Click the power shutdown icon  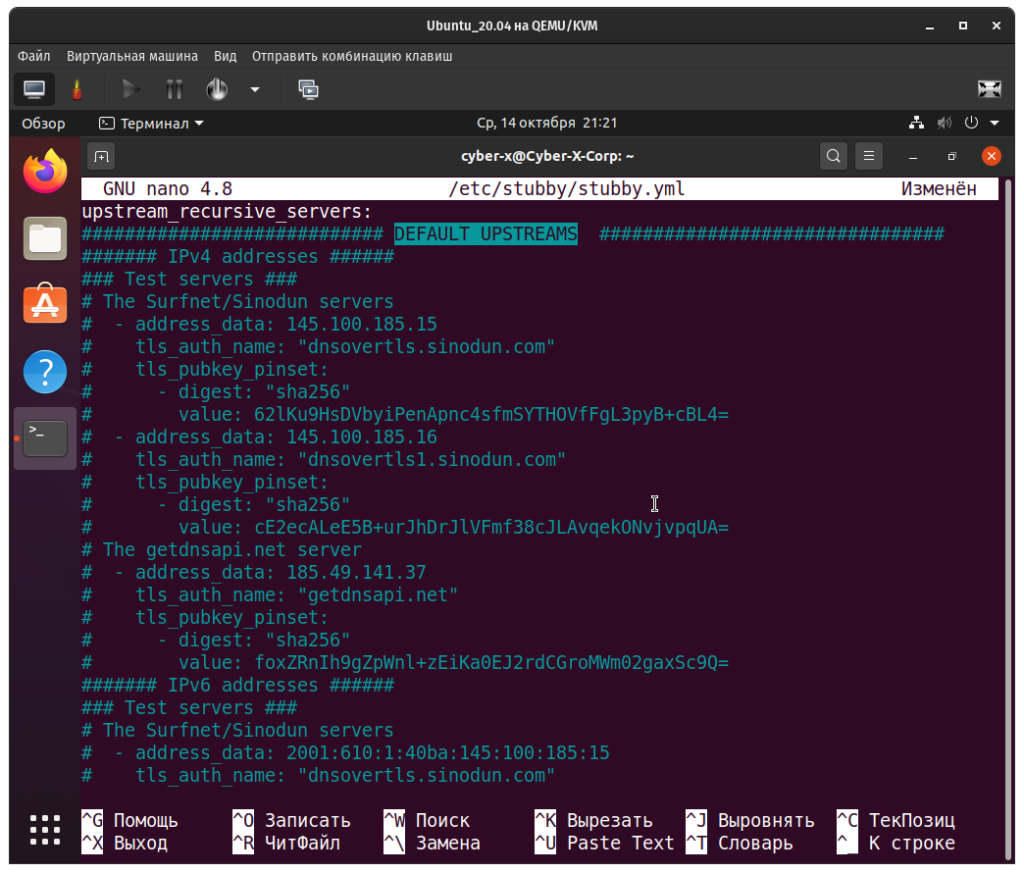tap(217, 90)
